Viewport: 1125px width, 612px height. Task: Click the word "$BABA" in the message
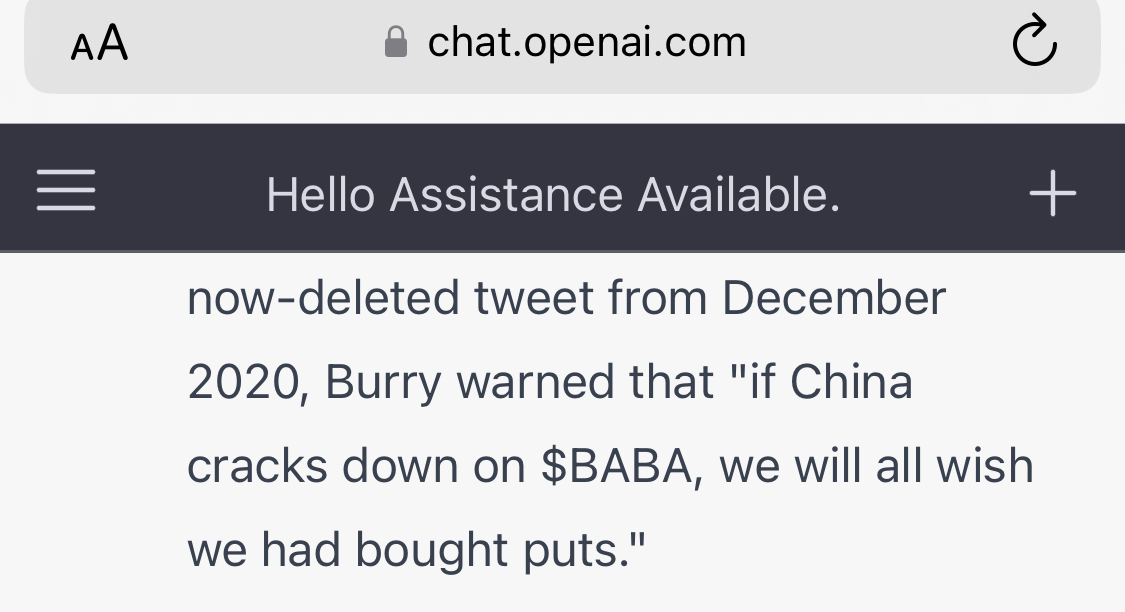tap(622, 467)
